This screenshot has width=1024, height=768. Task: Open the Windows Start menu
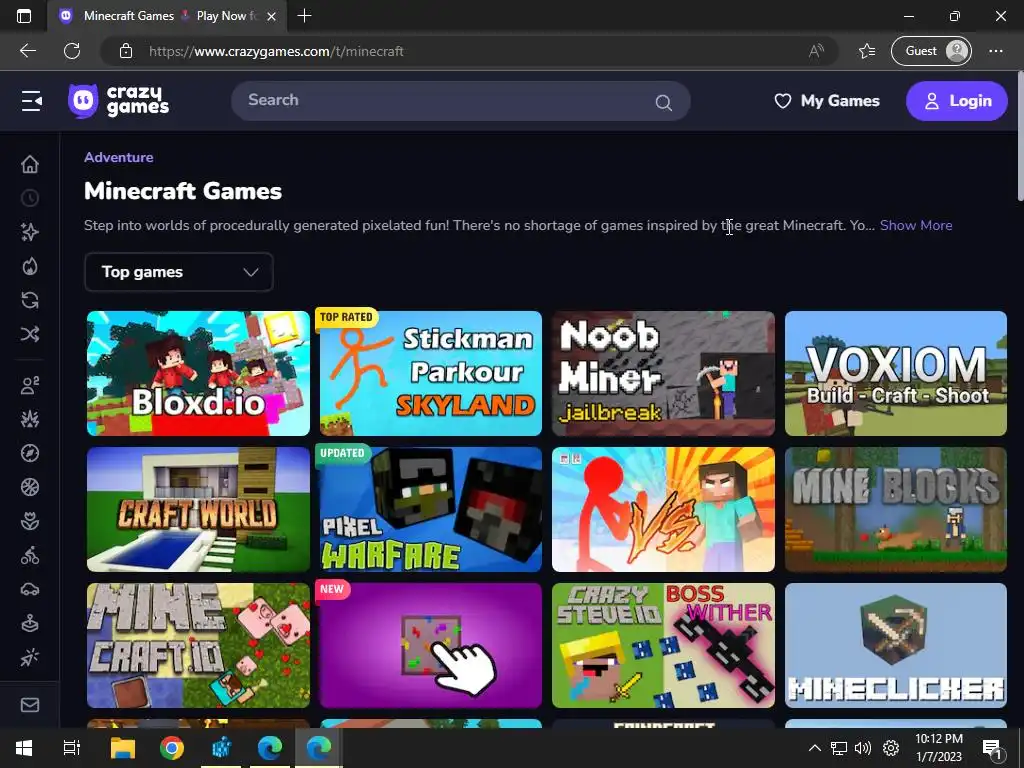click(24, 748)
